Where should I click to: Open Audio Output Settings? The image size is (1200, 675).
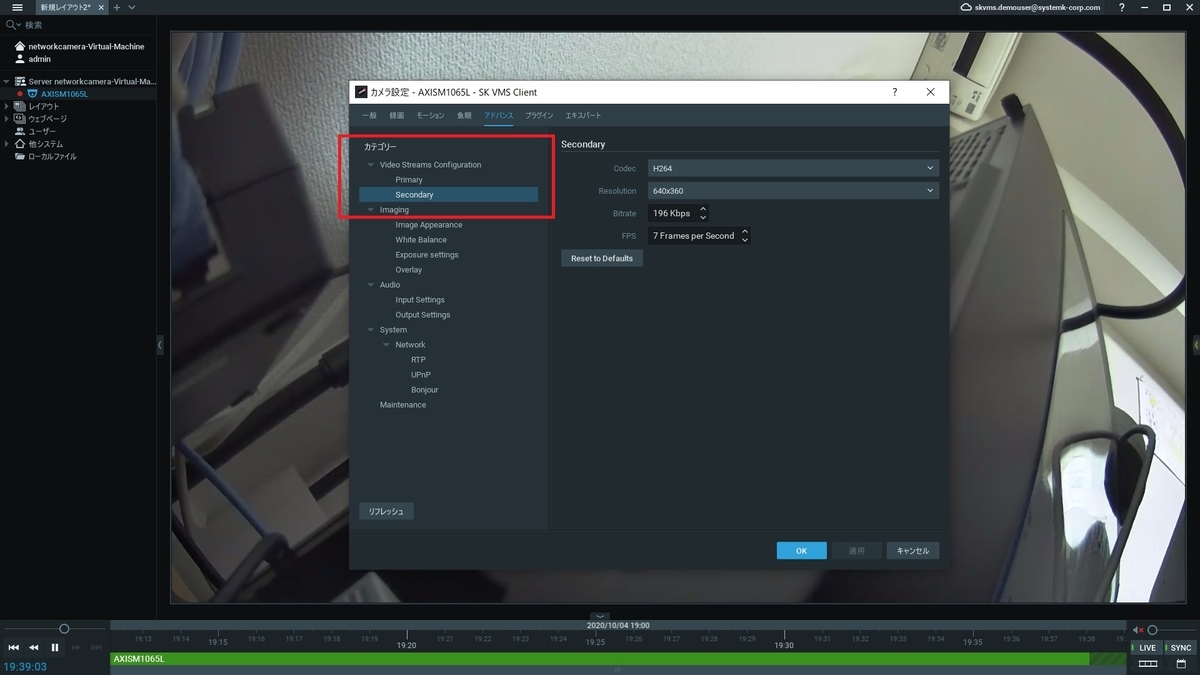423,315
